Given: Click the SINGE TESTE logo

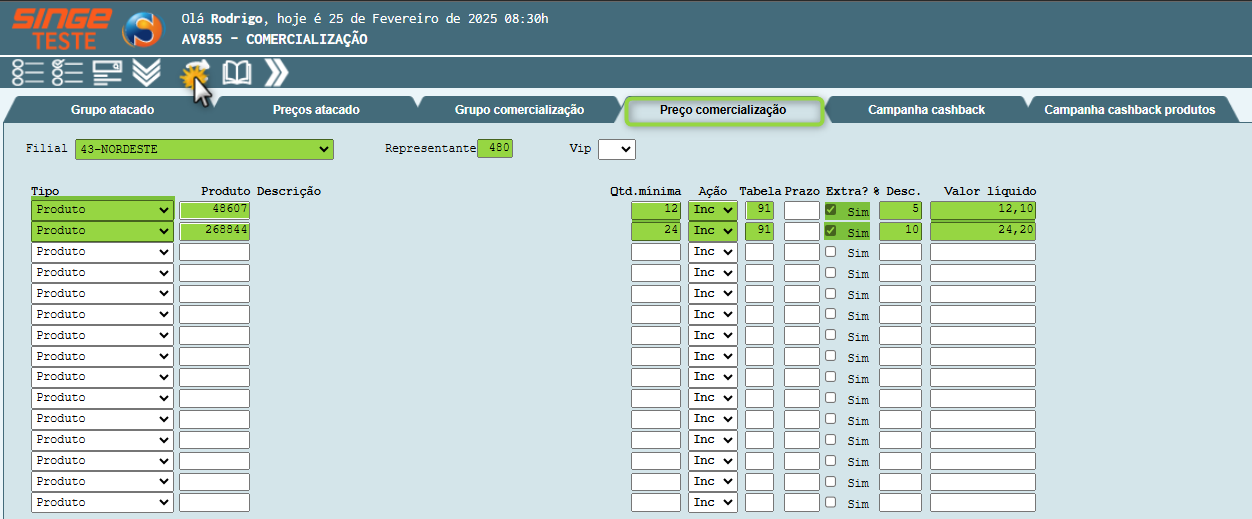Looking at the screenshot, I should pos(61,28).
